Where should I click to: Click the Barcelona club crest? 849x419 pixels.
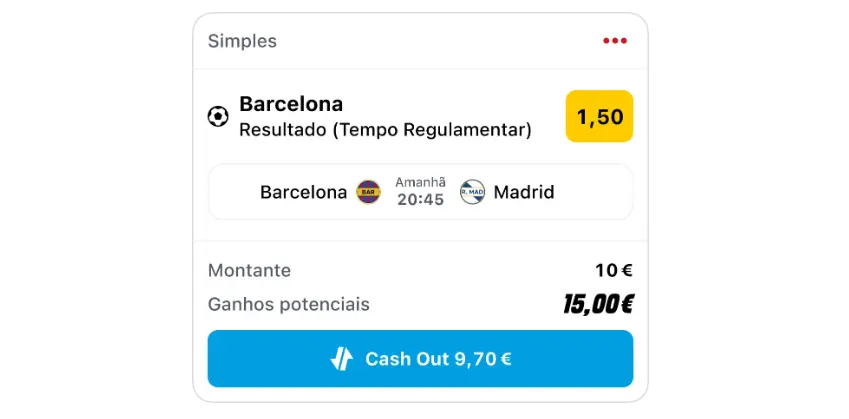369,192
